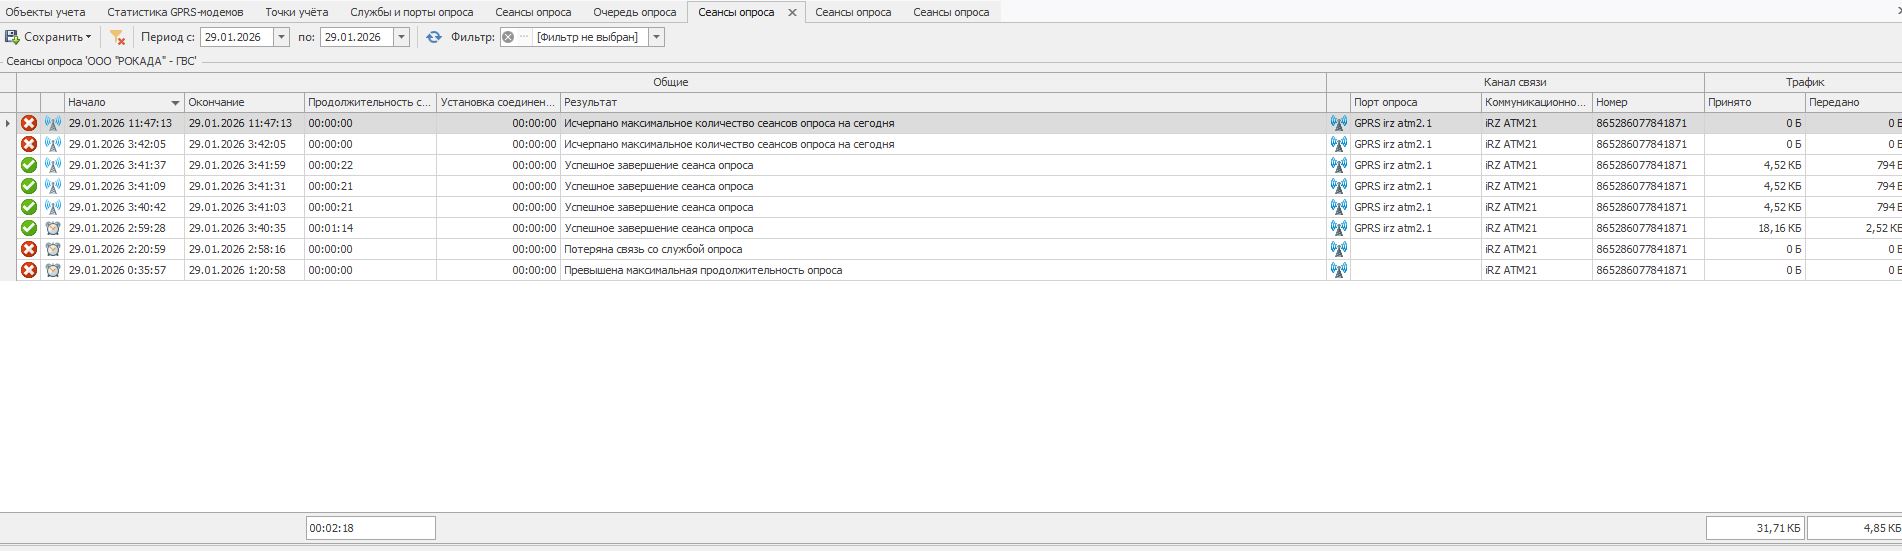Switch to the Очередь опроса tab
The height and width of the screenshot is (551, 1902).
tap(634, 12)
